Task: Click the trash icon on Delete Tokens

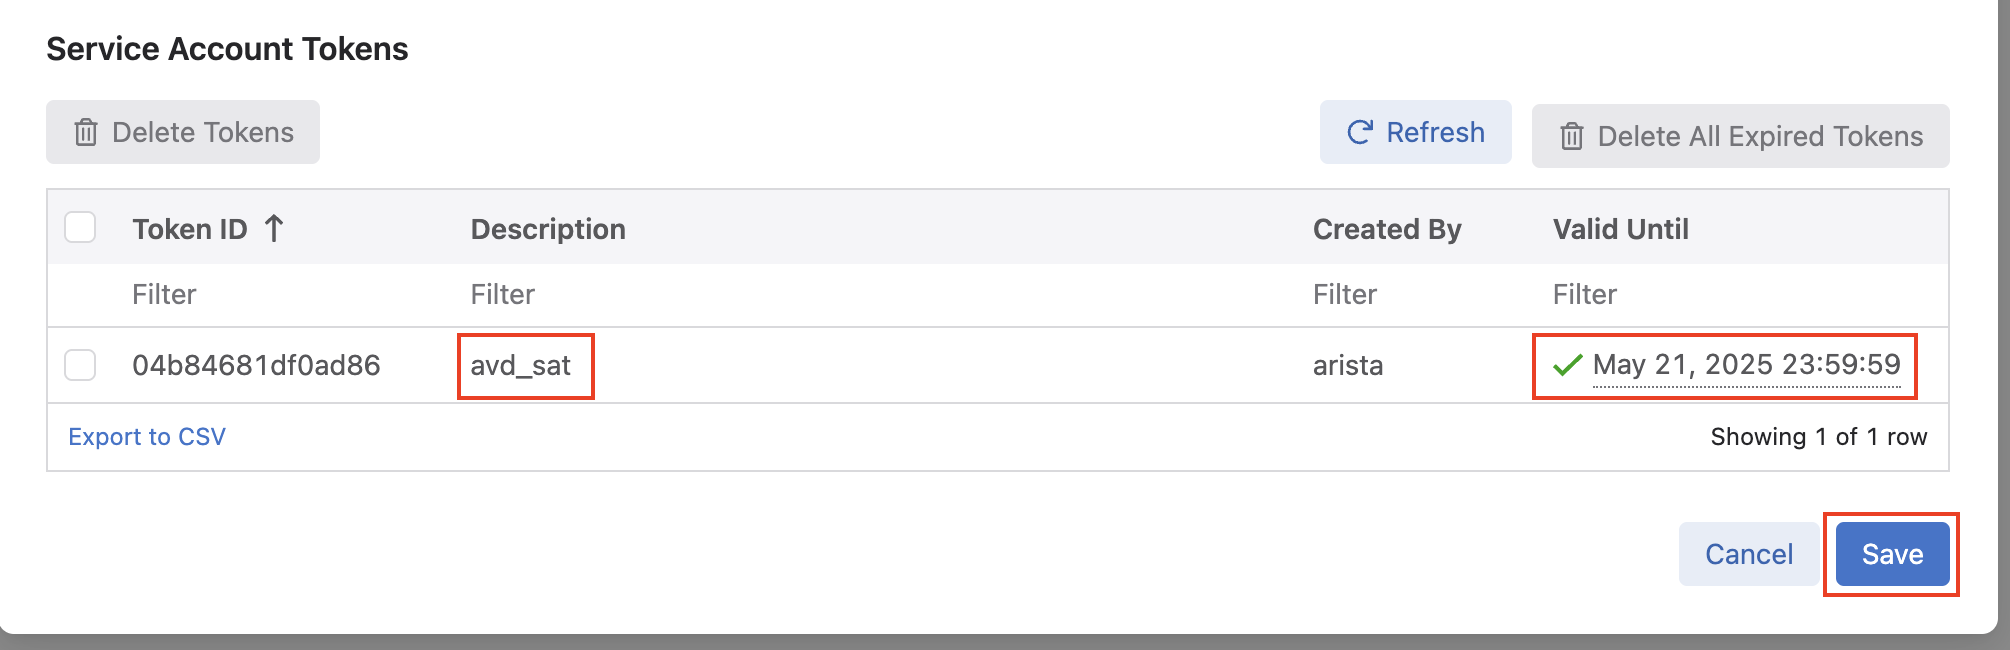Action: (x=86, y=132)
